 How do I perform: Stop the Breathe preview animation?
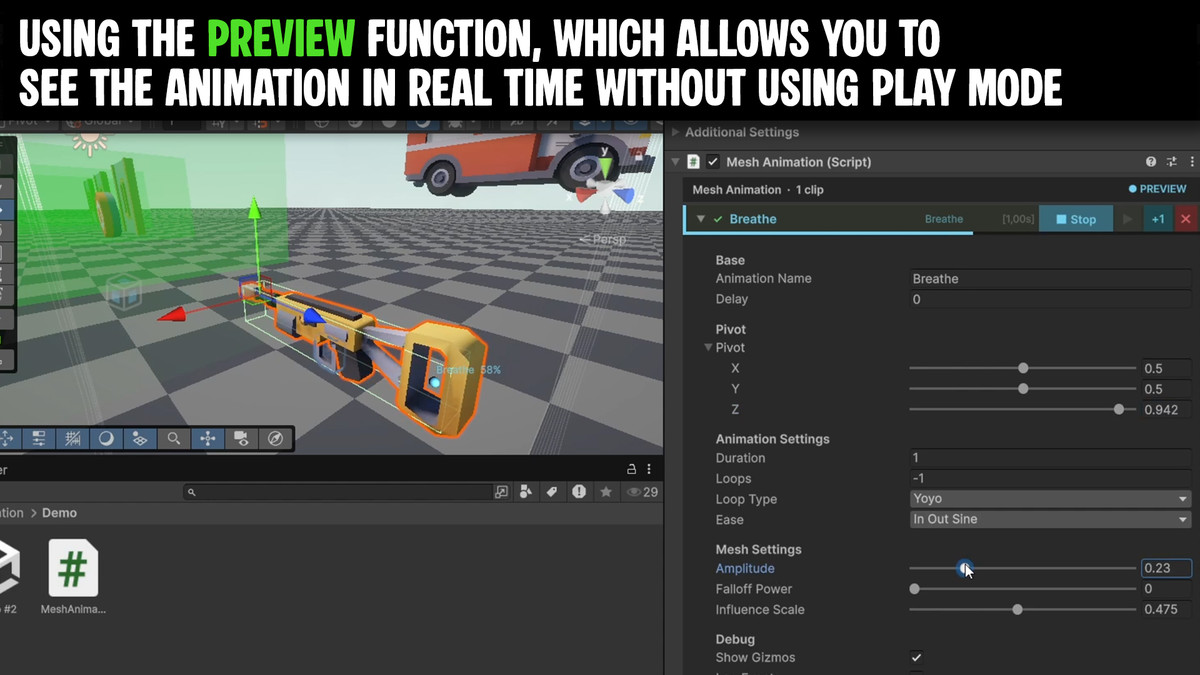click(x=1076, y=219)
